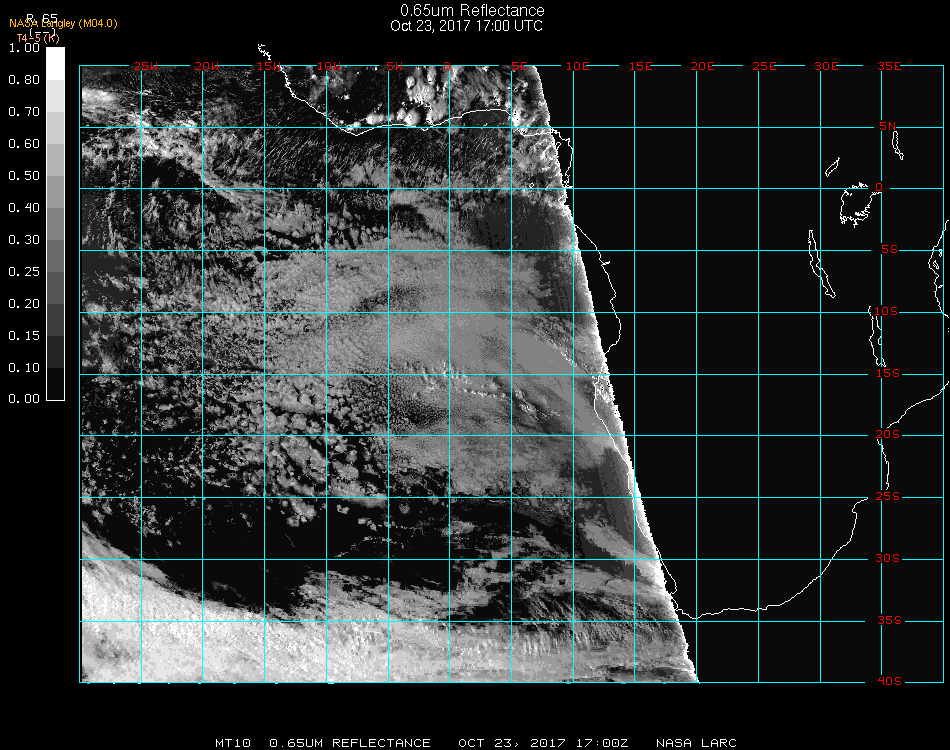Click the black bottom colorbar segment above 0.00

[x=55, y=383]
